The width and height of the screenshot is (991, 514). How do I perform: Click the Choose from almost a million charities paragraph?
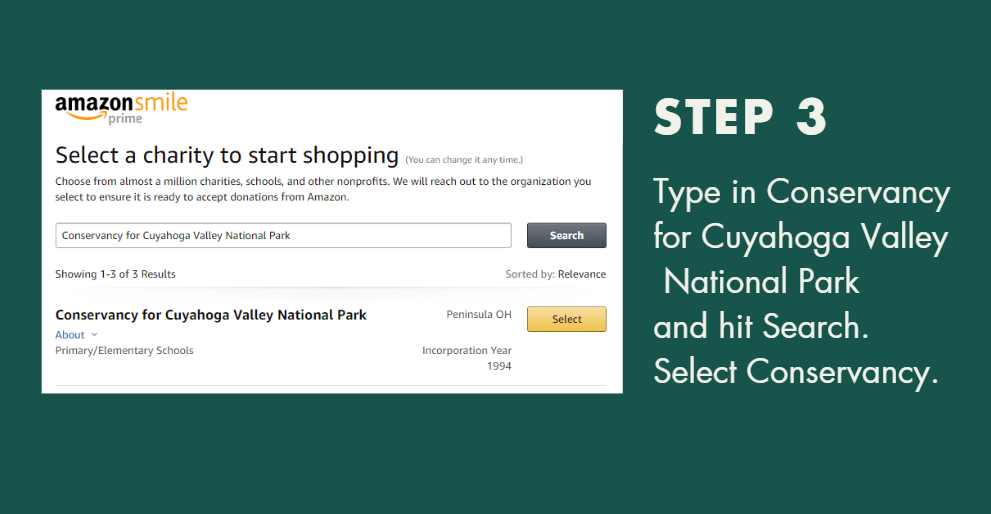(323, 189)
